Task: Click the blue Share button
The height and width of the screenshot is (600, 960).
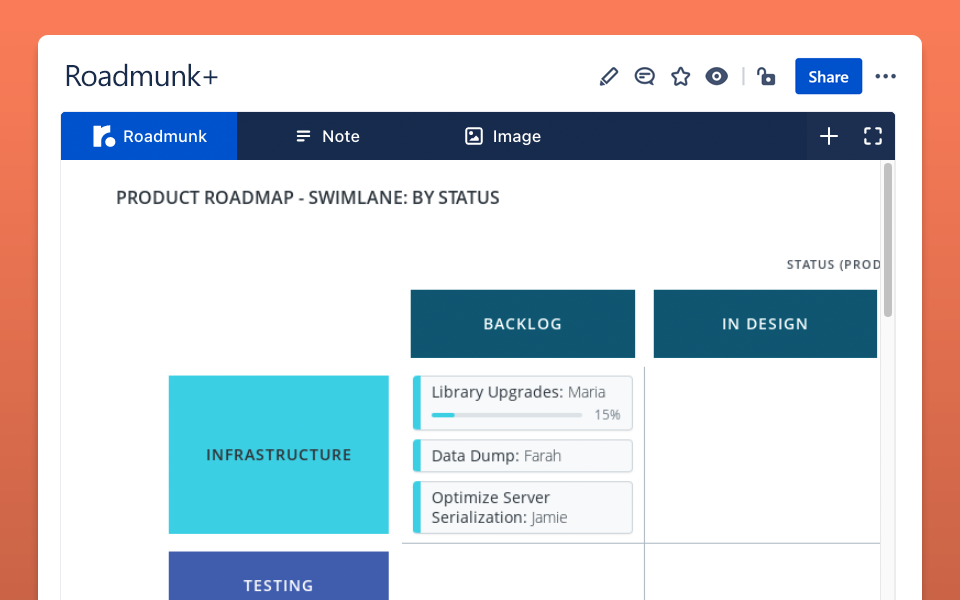Action: 828,77
